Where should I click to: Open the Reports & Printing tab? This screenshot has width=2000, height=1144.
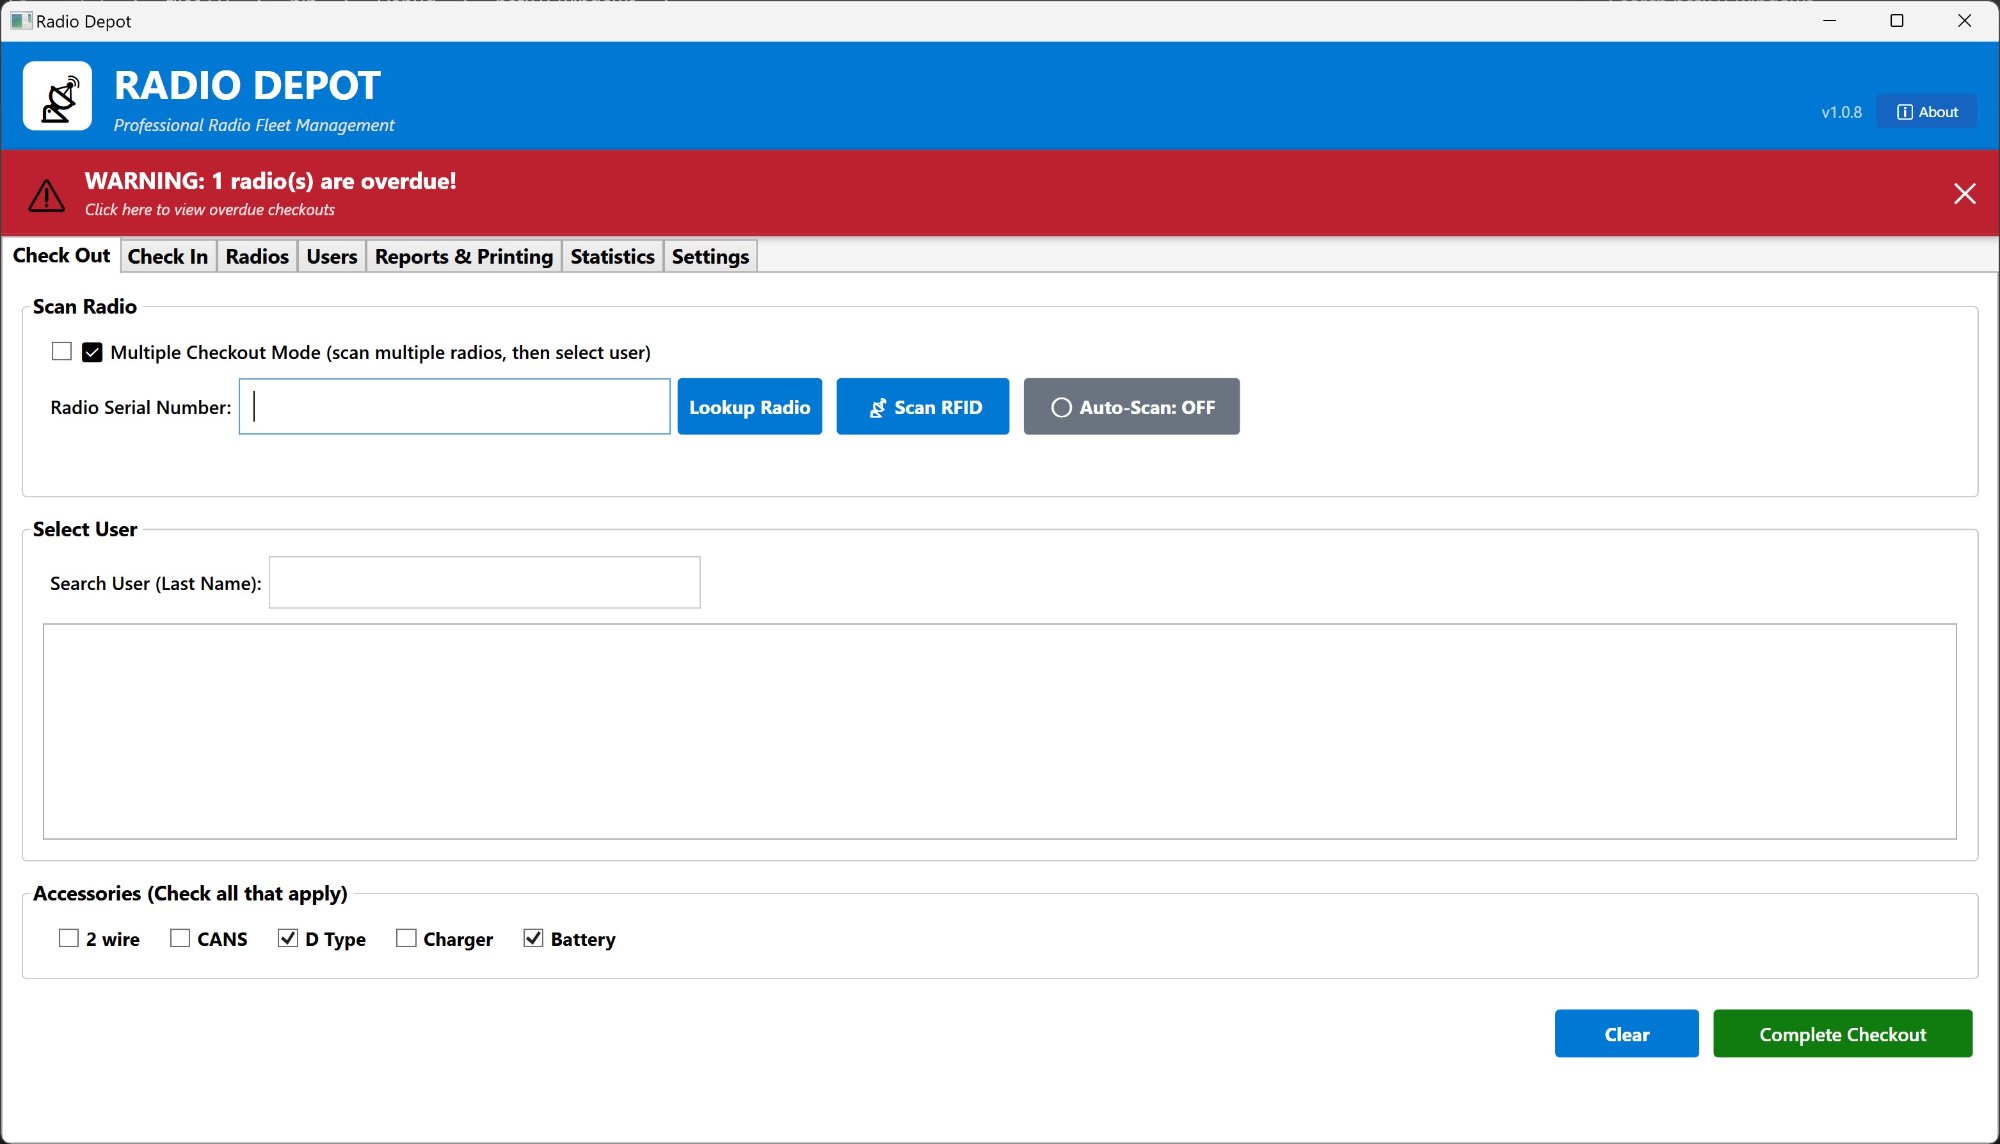click(463, 257)
